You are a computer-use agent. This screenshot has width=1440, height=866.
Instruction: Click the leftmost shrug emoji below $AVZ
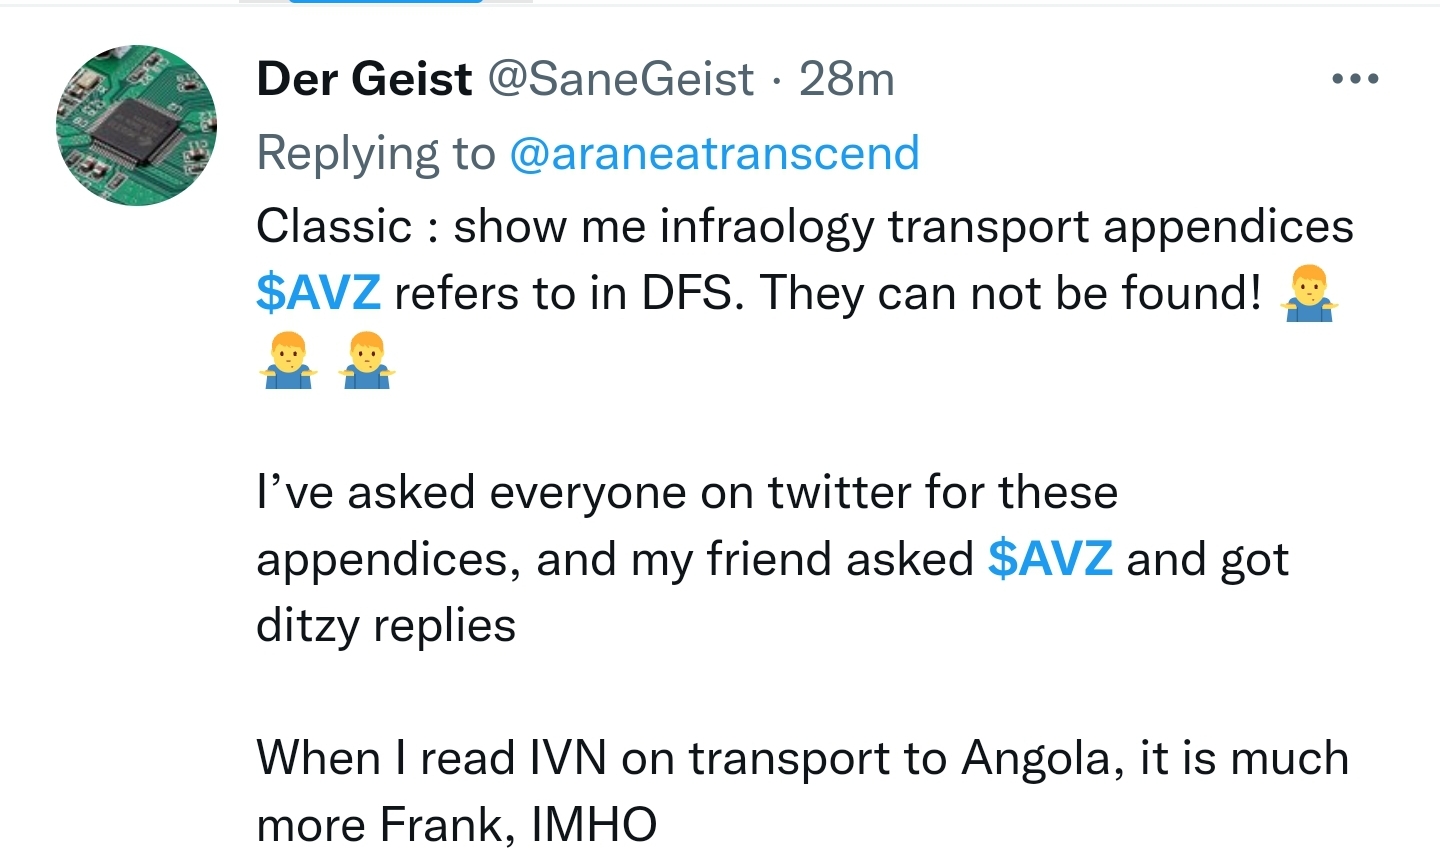[x=287, y=360]
